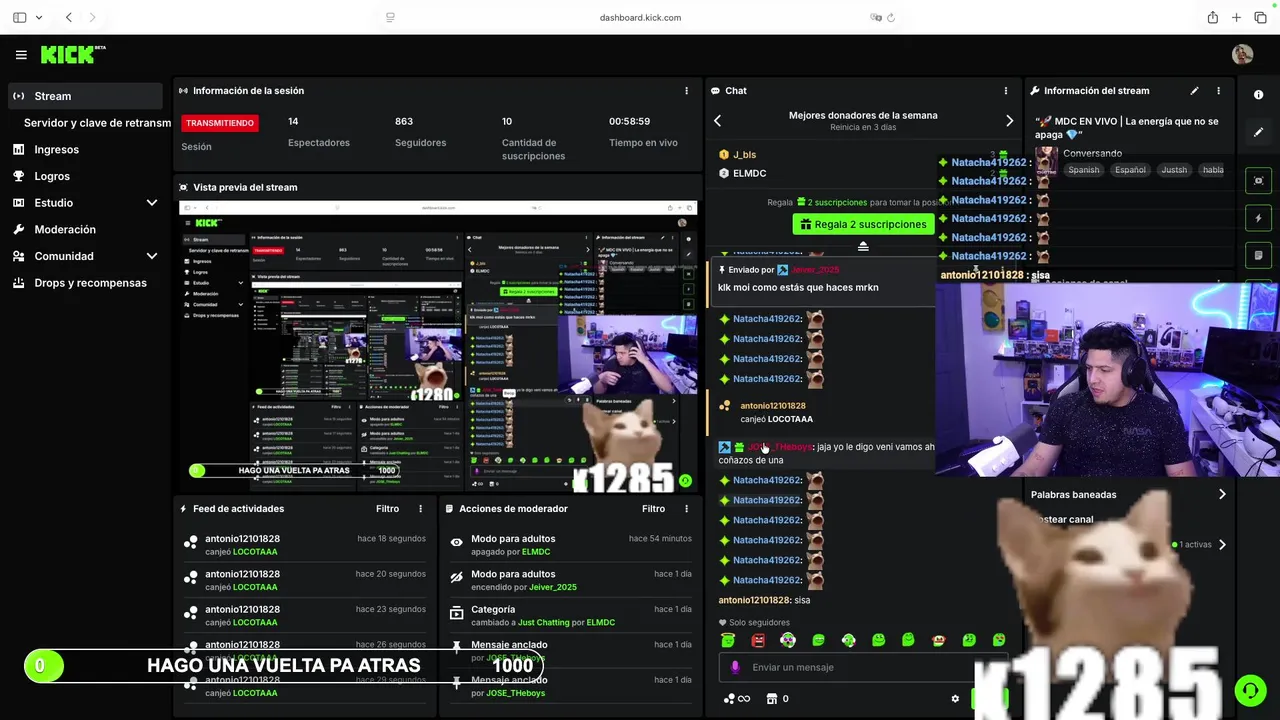
Task: Collapse the donor leaderboard panel
Action: (x=863, y=246)
